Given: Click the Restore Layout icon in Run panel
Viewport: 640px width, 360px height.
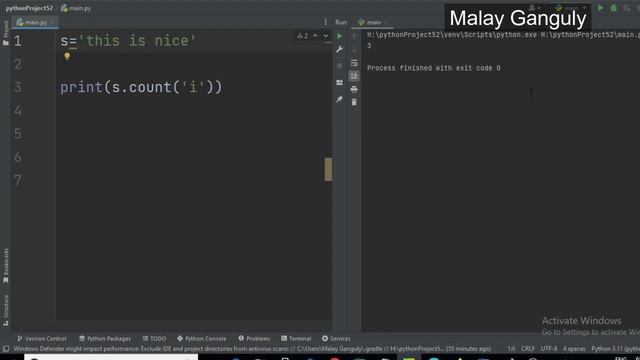Looking at the screenshot, I should pos(339,82).
